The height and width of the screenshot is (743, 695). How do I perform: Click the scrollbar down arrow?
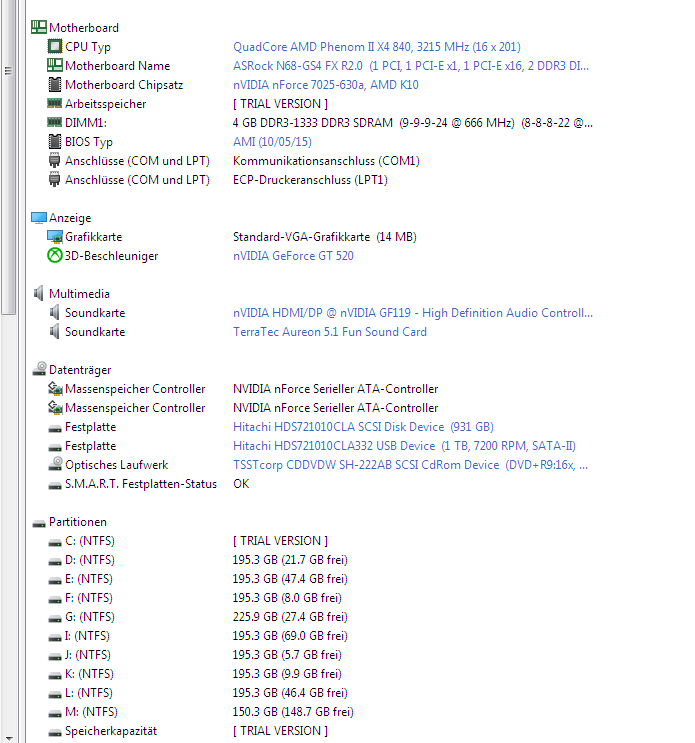pos(8,738)
